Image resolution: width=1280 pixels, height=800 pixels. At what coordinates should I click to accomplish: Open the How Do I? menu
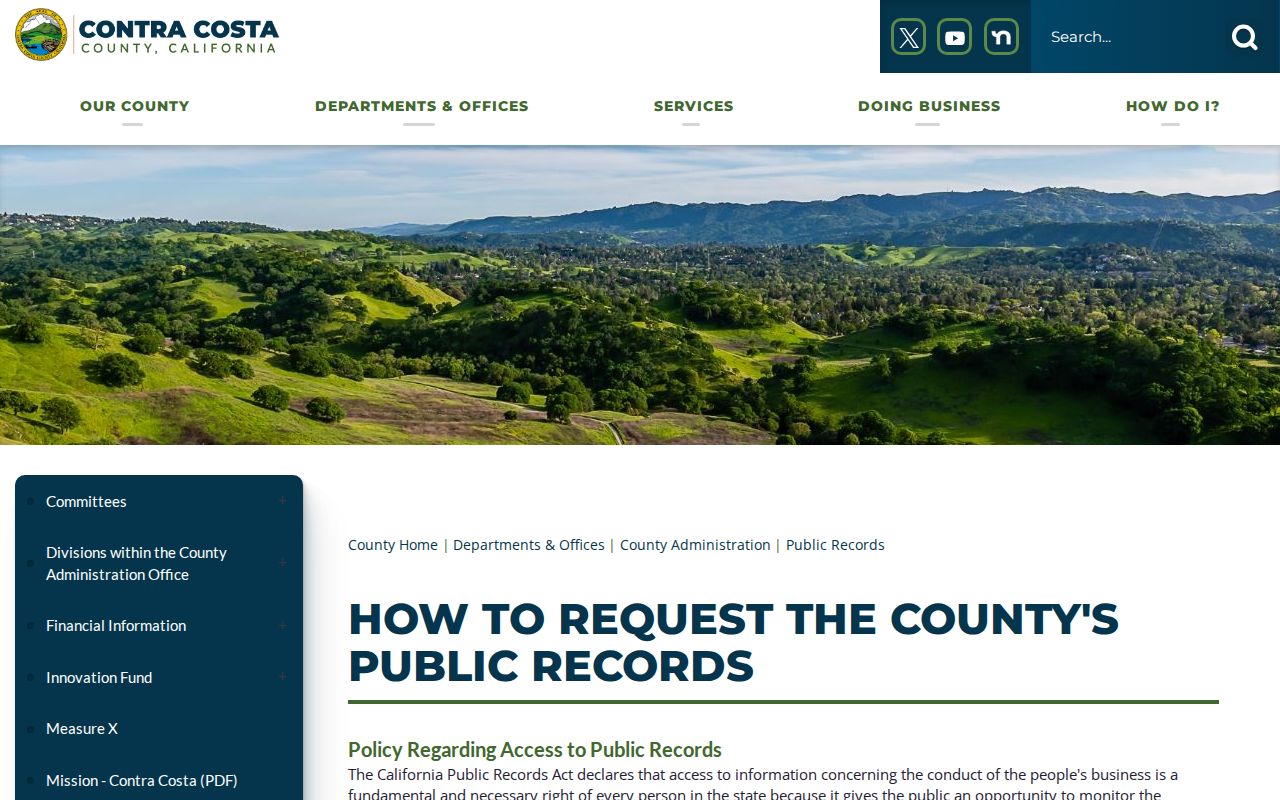[1172, 106]
